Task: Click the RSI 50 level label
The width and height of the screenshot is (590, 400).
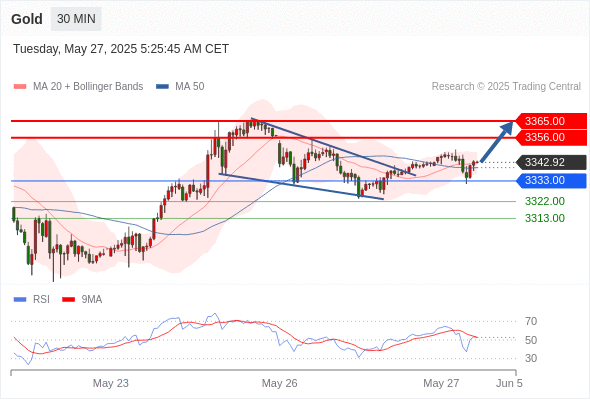Action: [x=531, y=340]
